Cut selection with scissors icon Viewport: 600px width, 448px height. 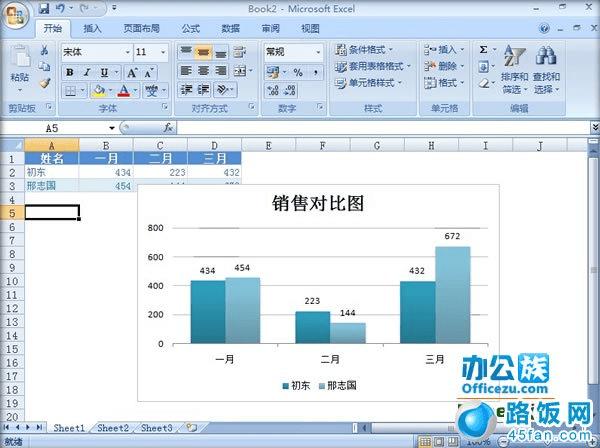tap(44, 51)
